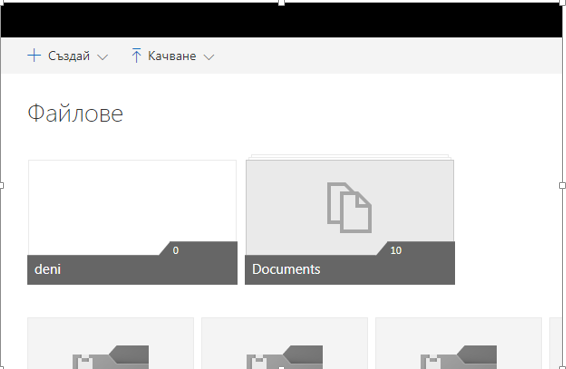Click item count 0 on deni folder
This screenshot has height=369, width=566.
[175, 250]
